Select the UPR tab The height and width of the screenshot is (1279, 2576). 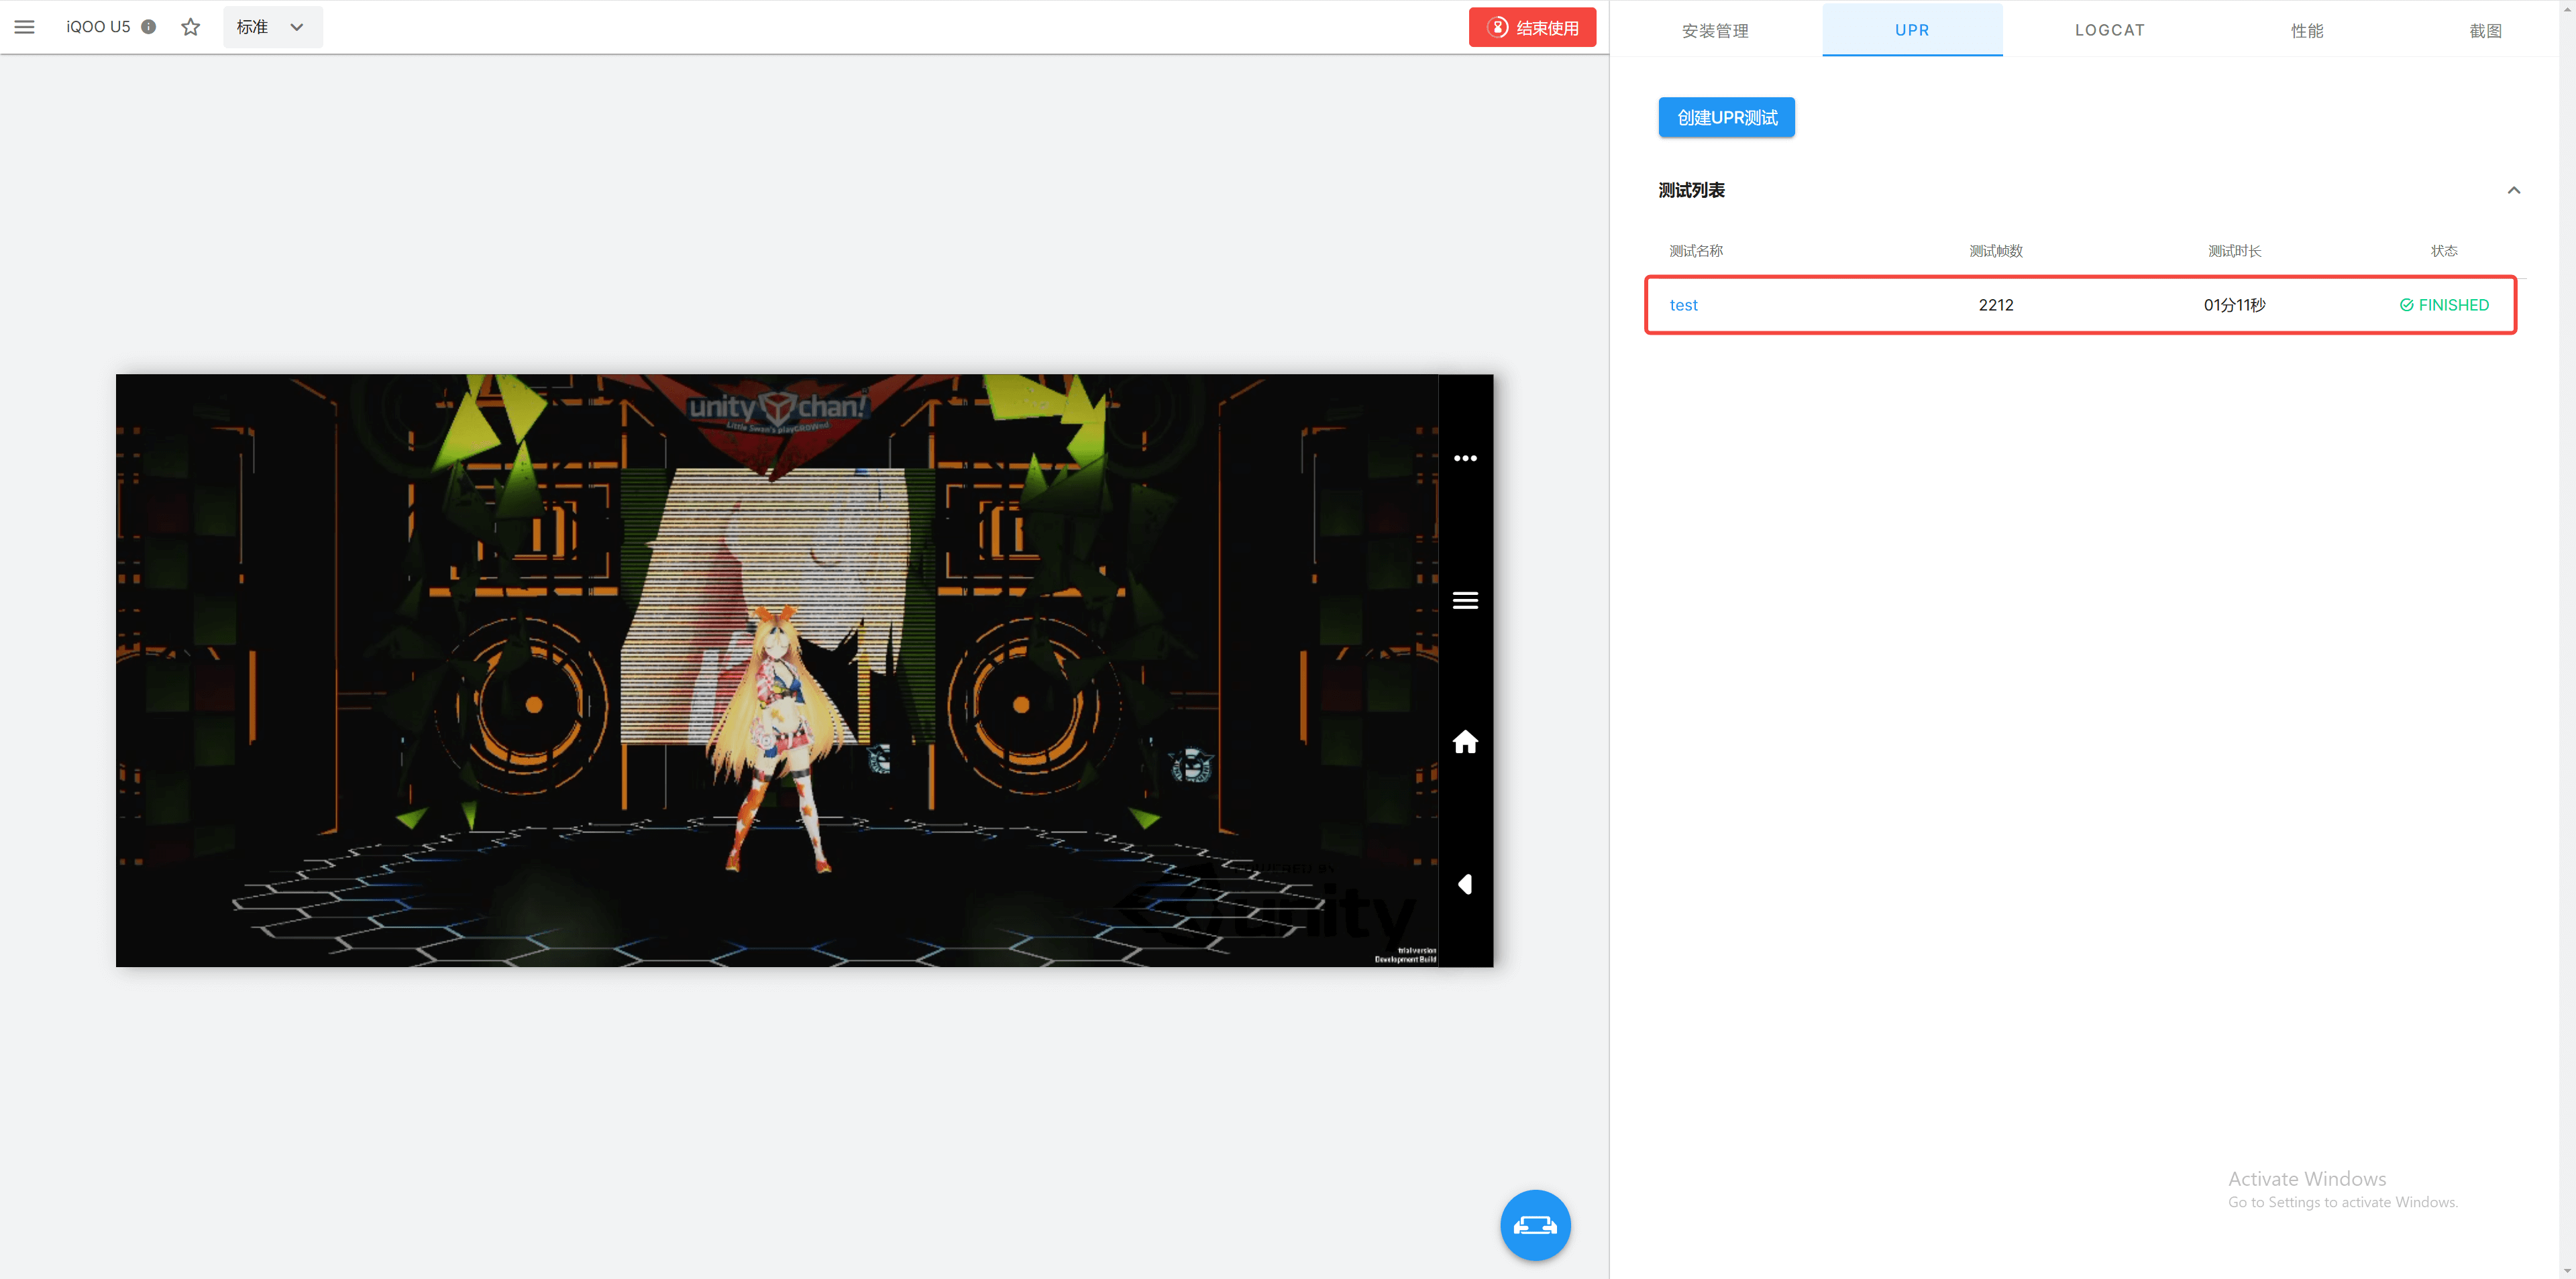1912,30
